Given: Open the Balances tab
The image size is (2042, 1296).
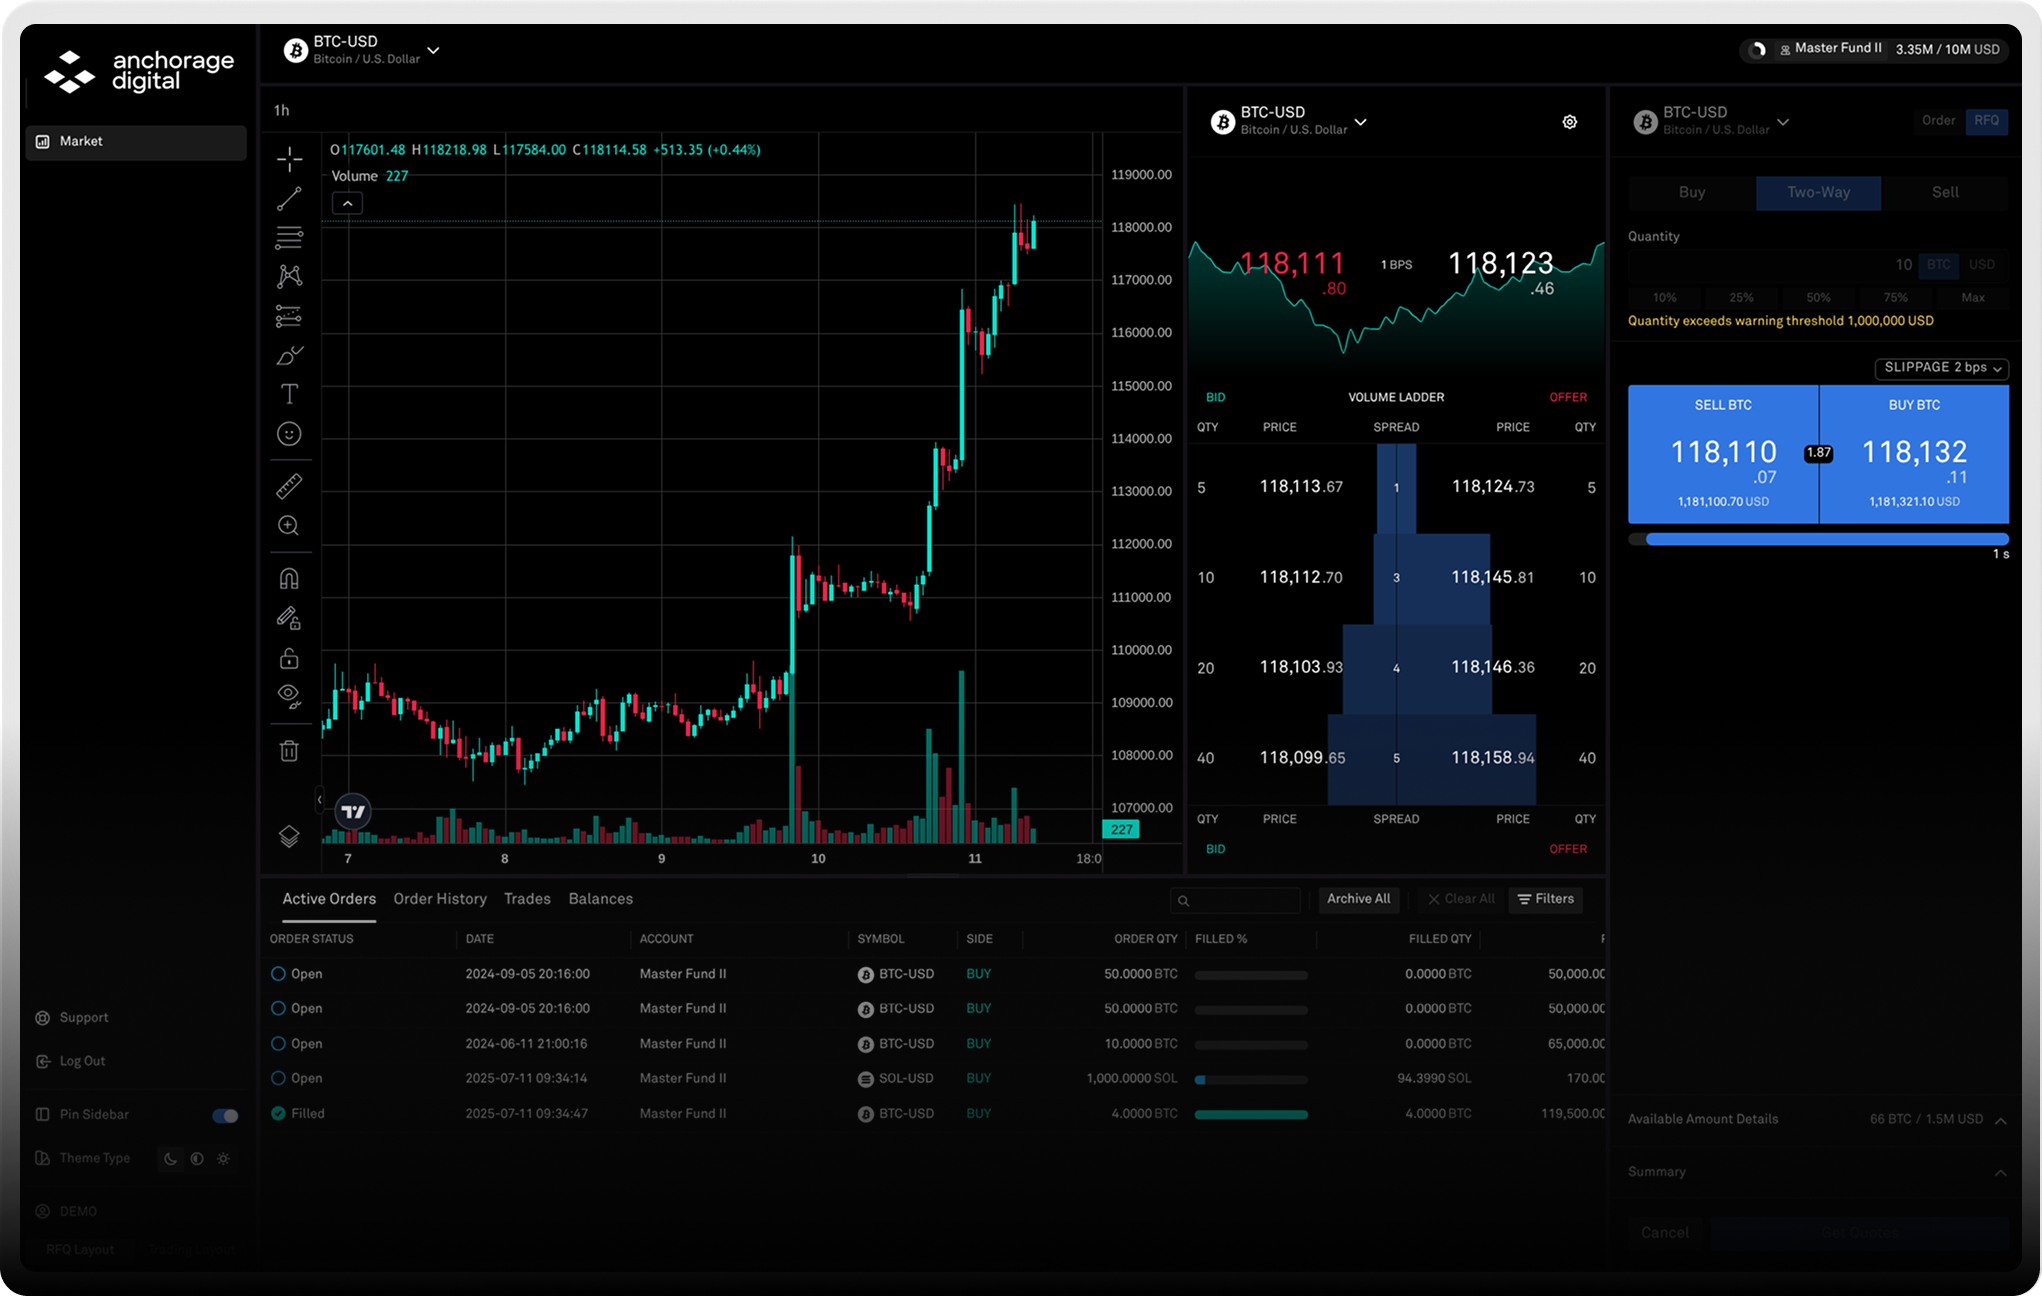Looking at the screenshot, I should (600, 899).
